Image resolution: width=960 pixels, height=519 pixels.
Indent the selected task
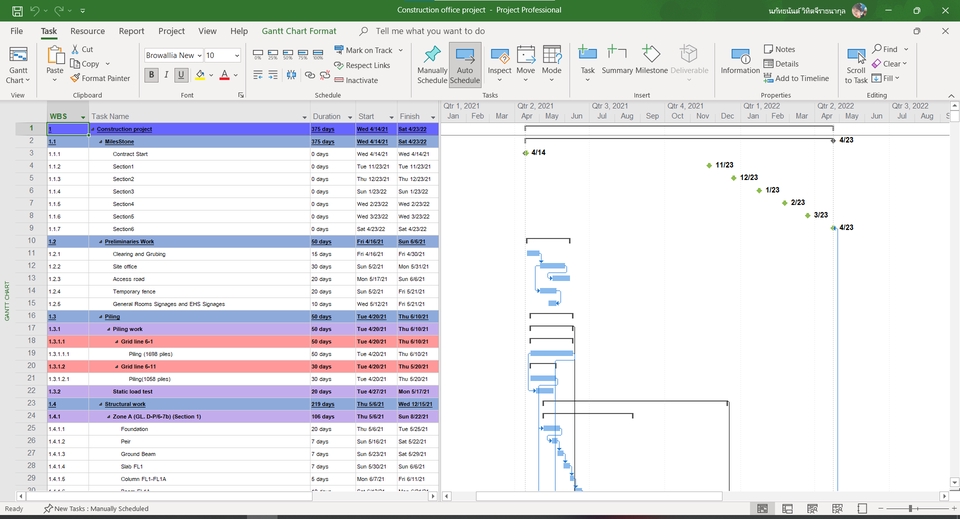point(273,75)
